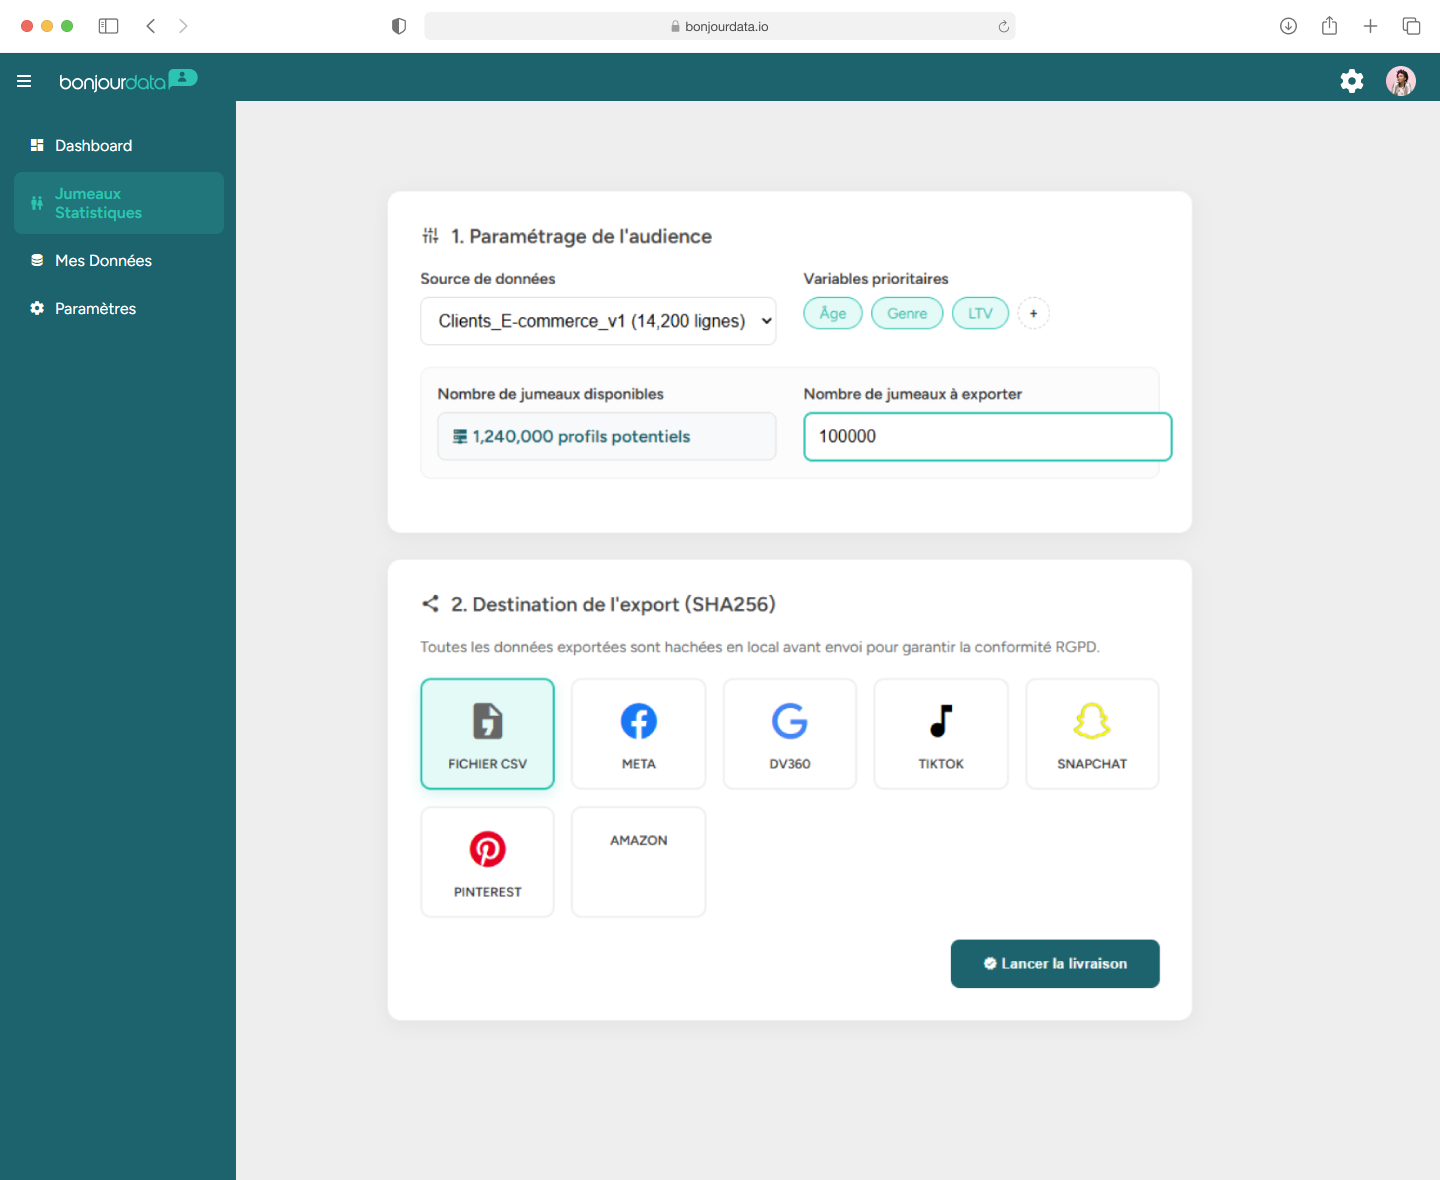
Task: Click Lancer la livraison button
Action: click(x=1054, y=964)
